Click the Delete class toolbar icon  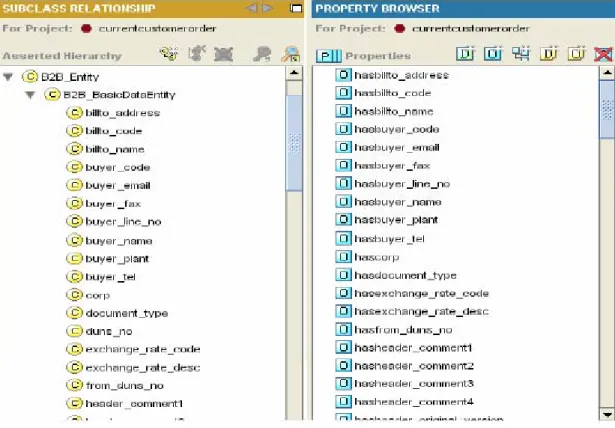[x=224, y=54]
